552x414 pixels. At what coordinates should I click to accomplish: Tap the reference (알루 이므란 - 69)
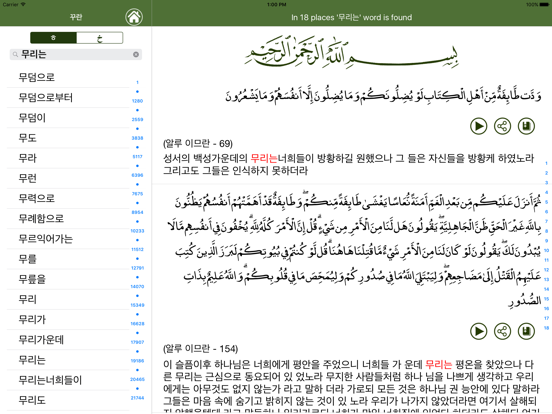198,143
